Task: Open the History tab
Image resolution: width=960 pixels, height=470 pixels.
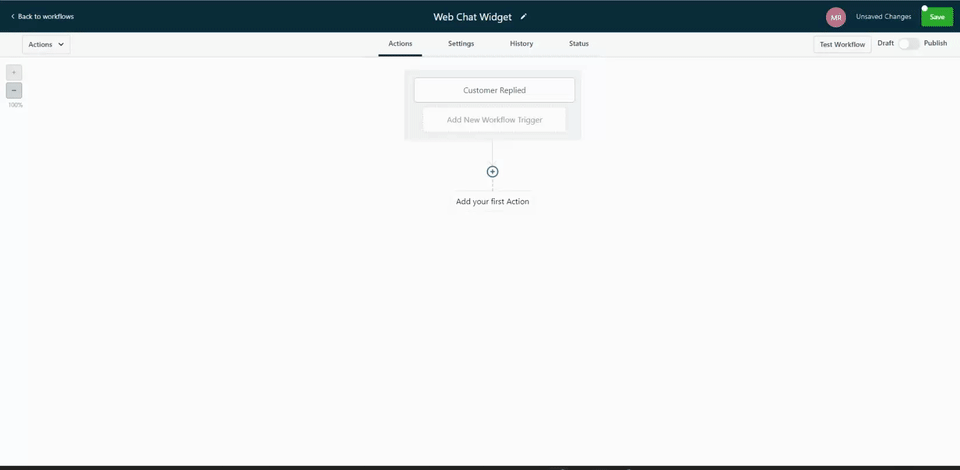Action: coord(521,44)
